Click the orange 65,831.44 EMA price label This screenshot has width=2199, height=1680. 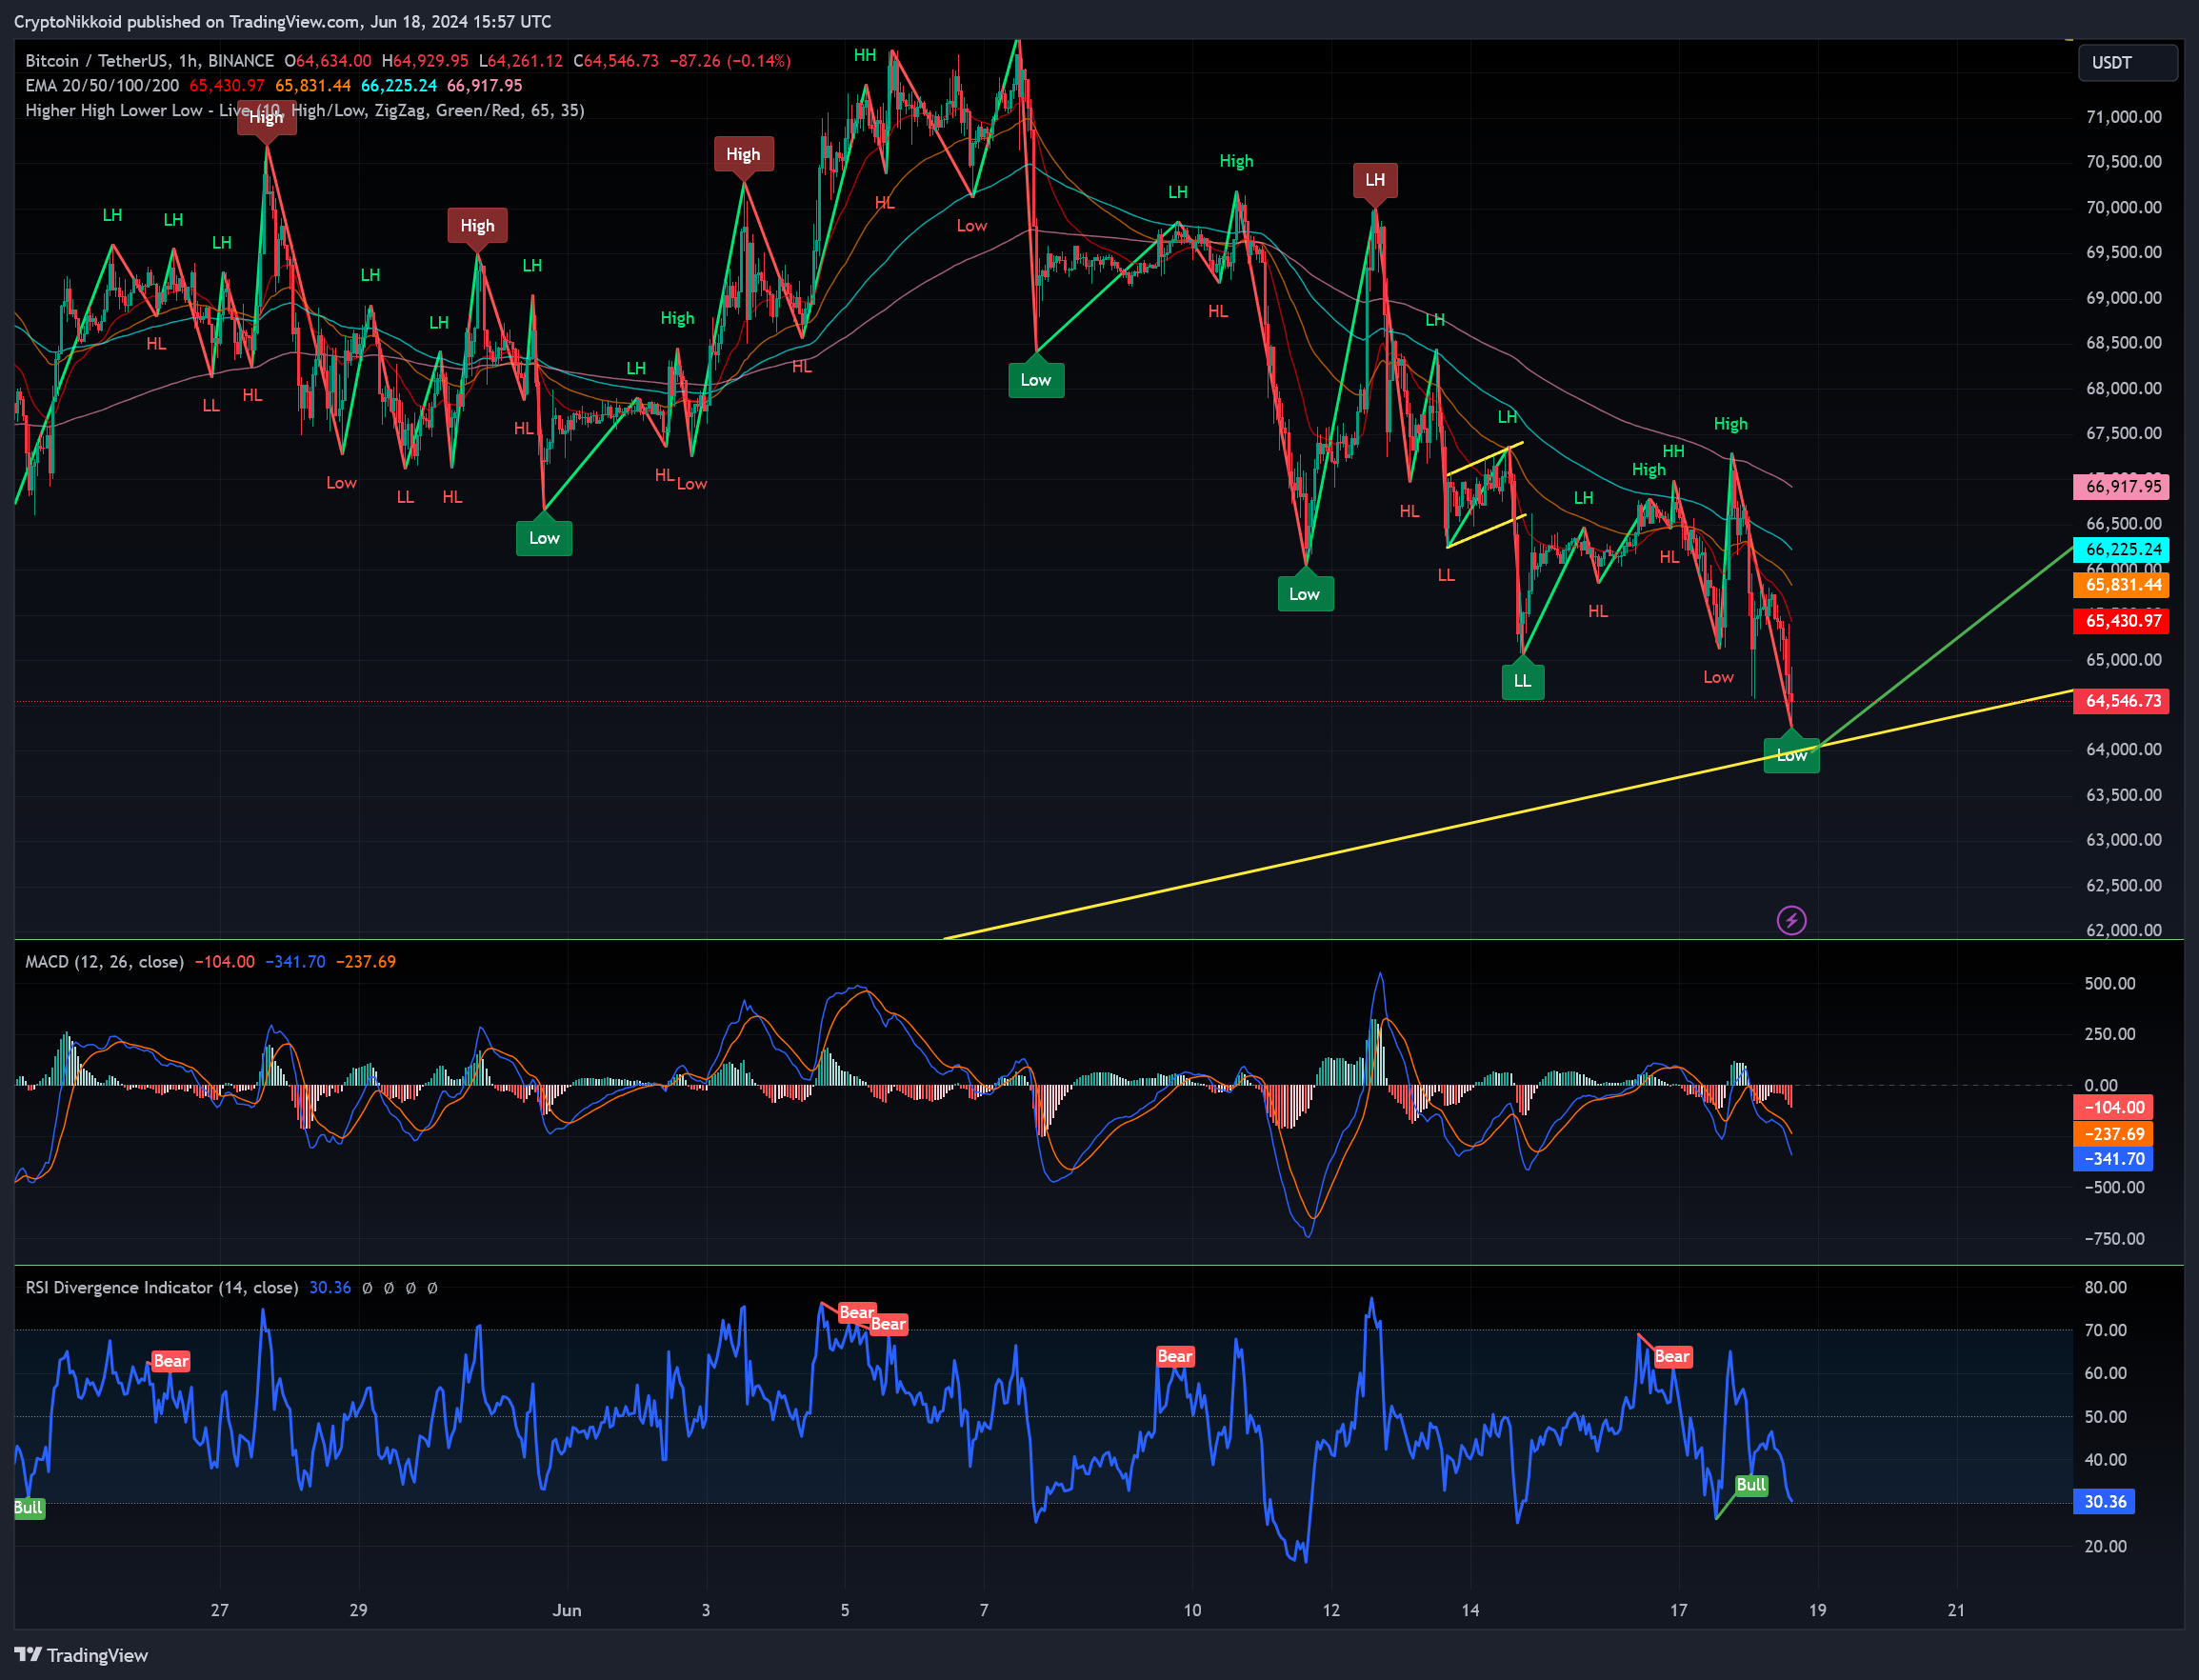[x=2121, y=585]
